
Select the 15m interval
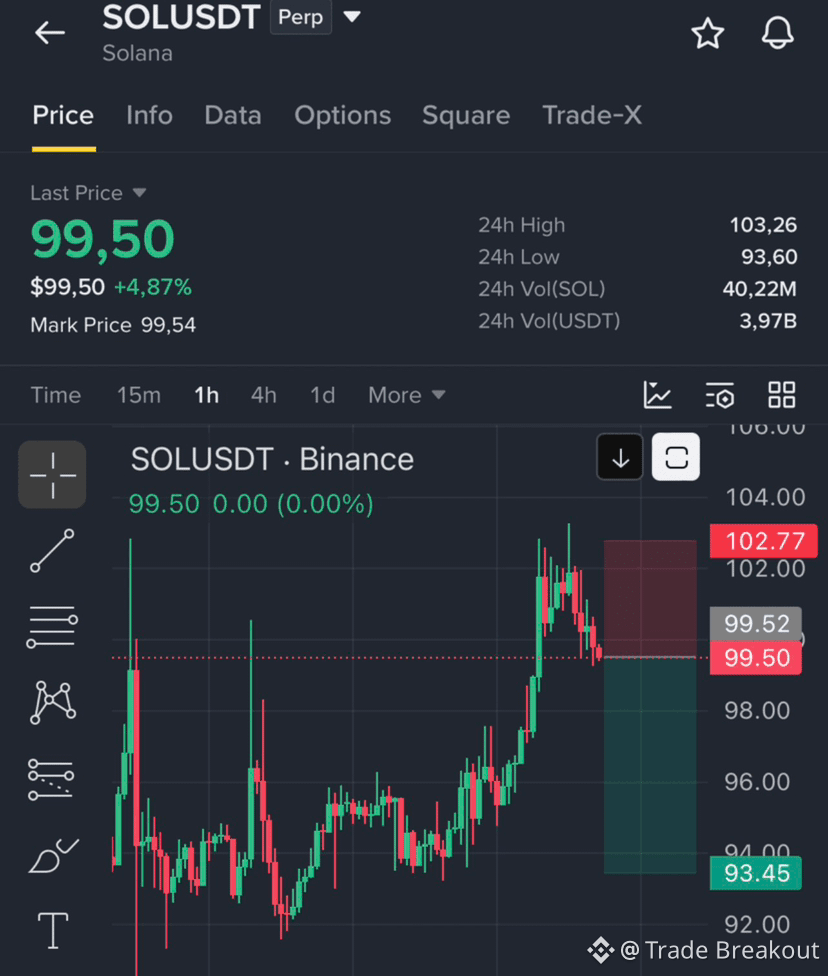pos(139,395)
